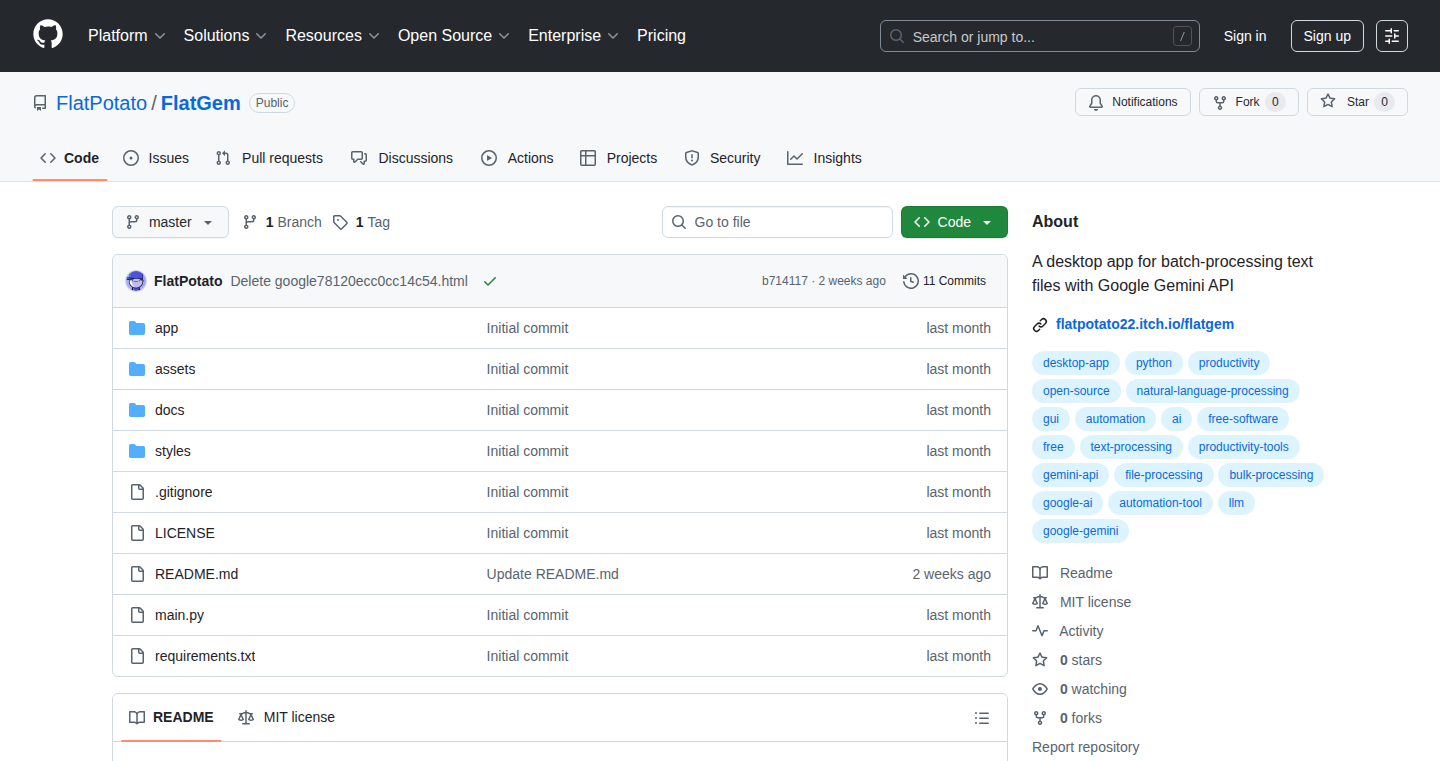Image resolution: width=1440 pixels, height=761 pixels.
Task: Click the 'Delete google78120ecc0cc14c54.html' commit message
Action: tap(349, 281)
